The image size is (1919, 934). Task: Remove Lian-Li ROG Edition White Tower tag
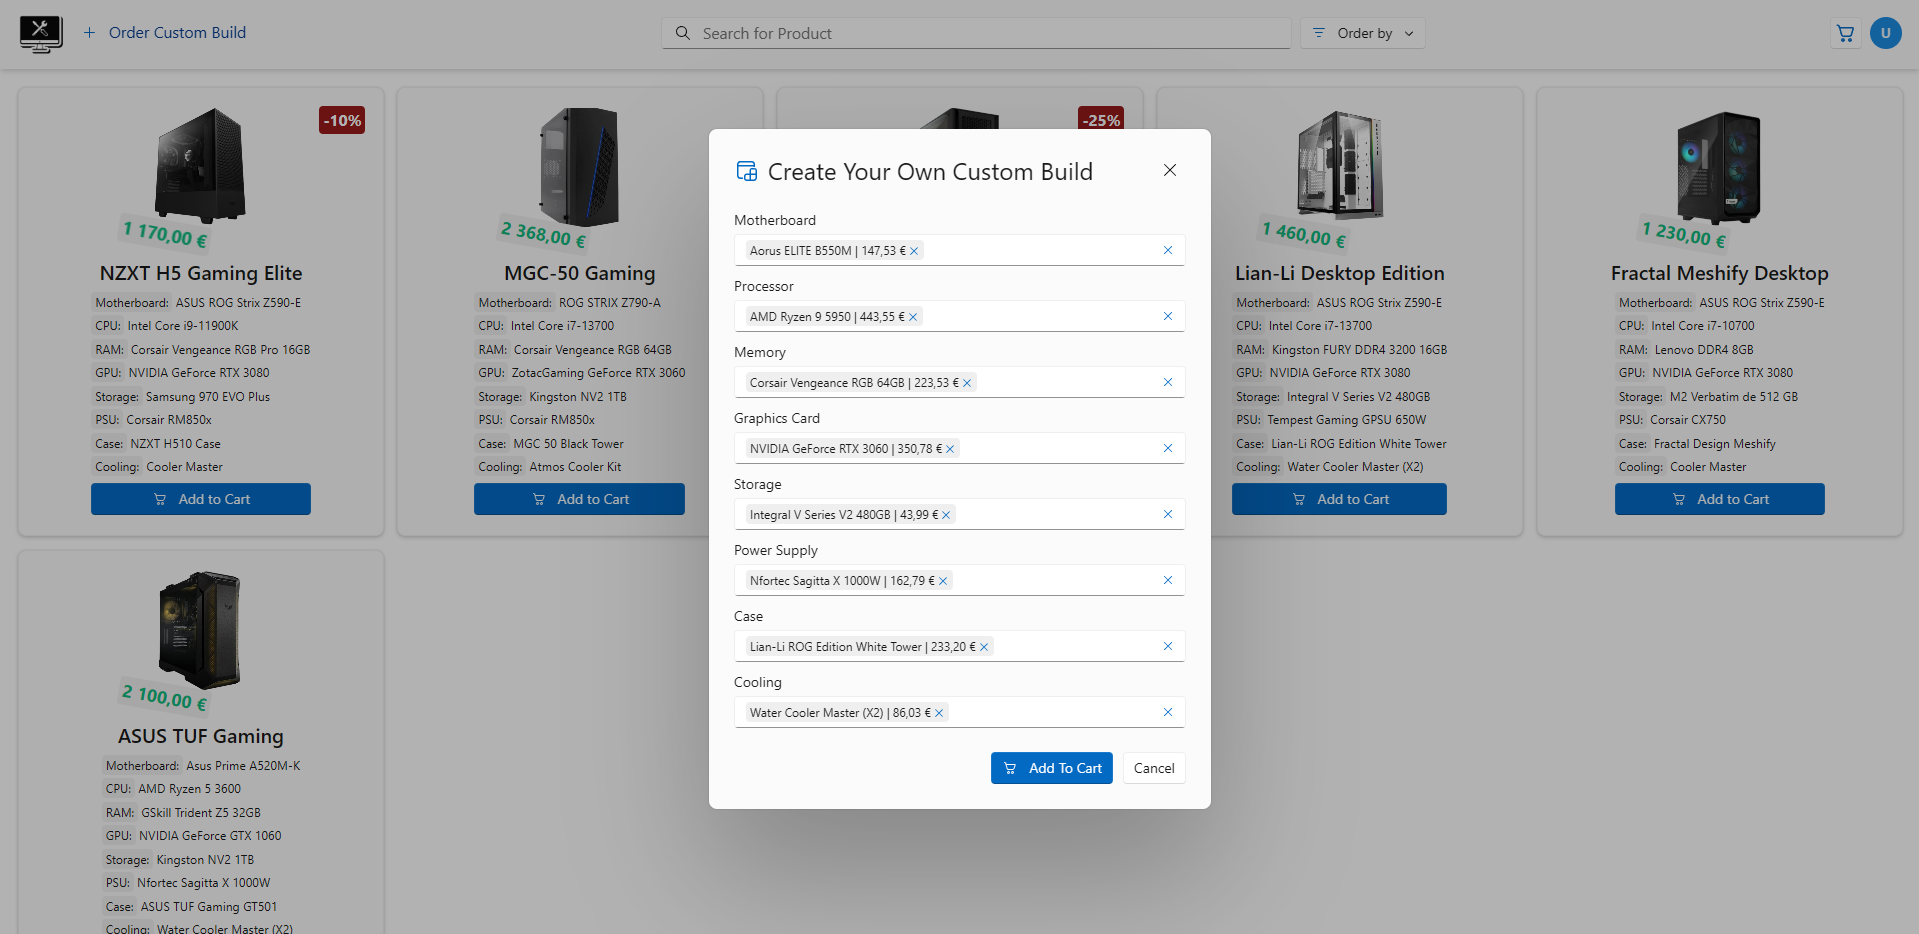click(x=984, y=647)
